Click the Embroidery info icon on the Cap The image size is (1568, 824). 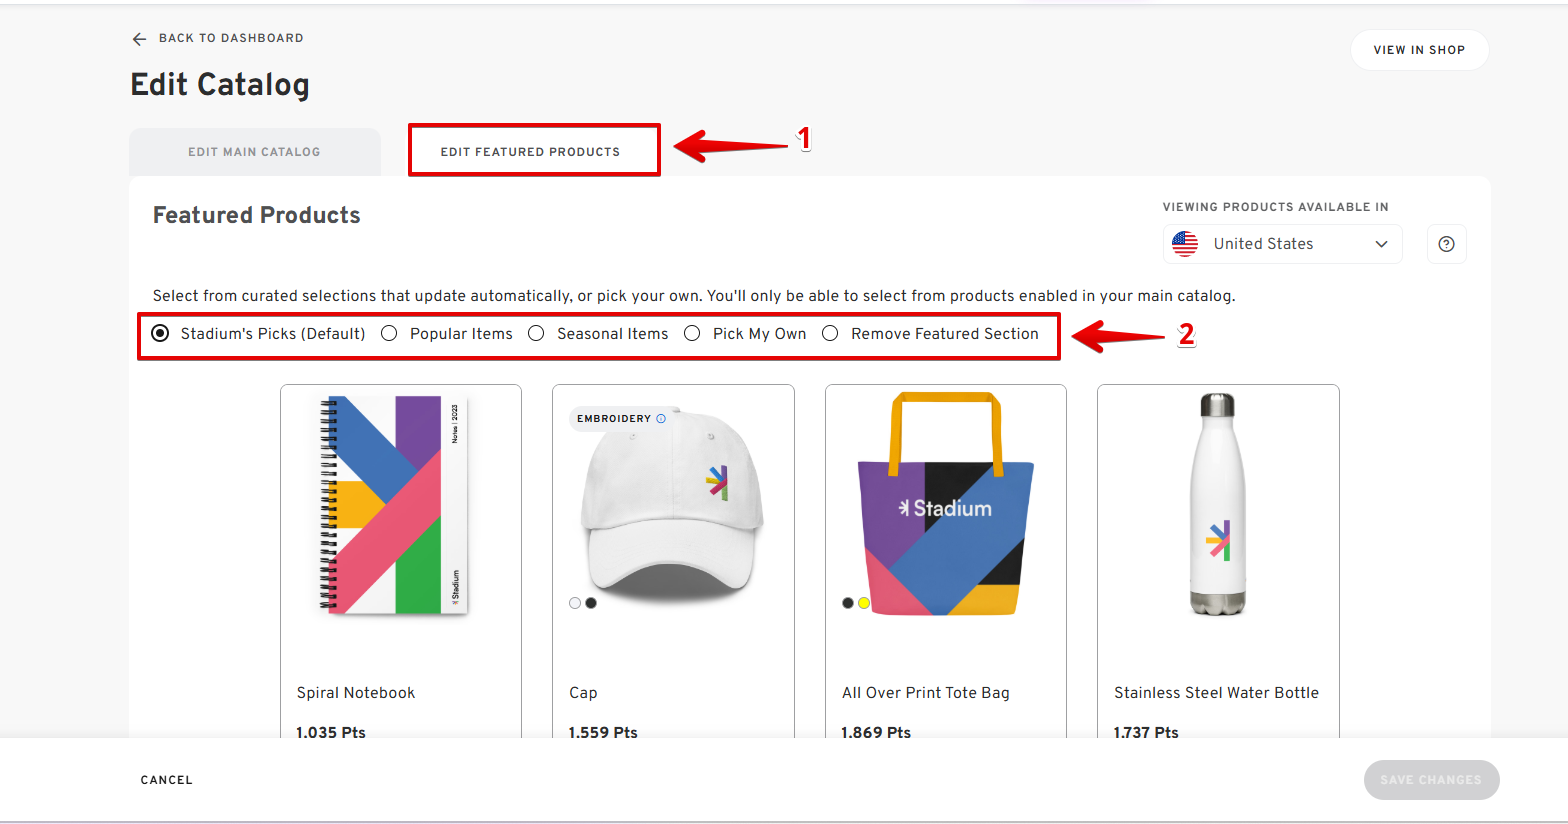click(661, 419)
